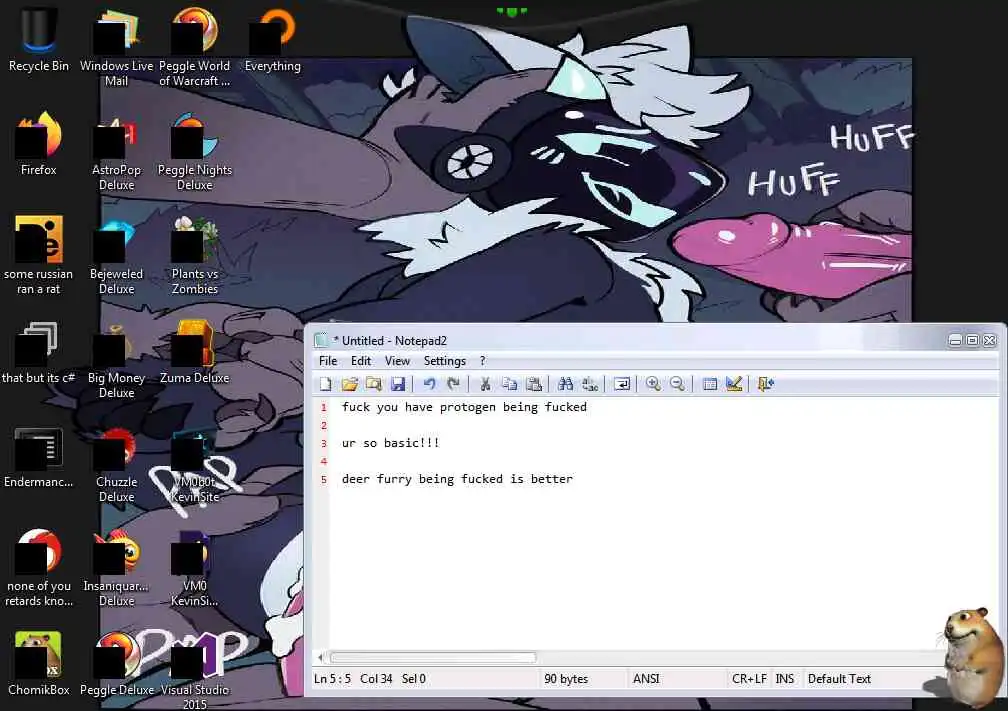1008x711 pixels.
Task: Select the Chuzzle Deluxe shortcut
Action: pos(116,464)
